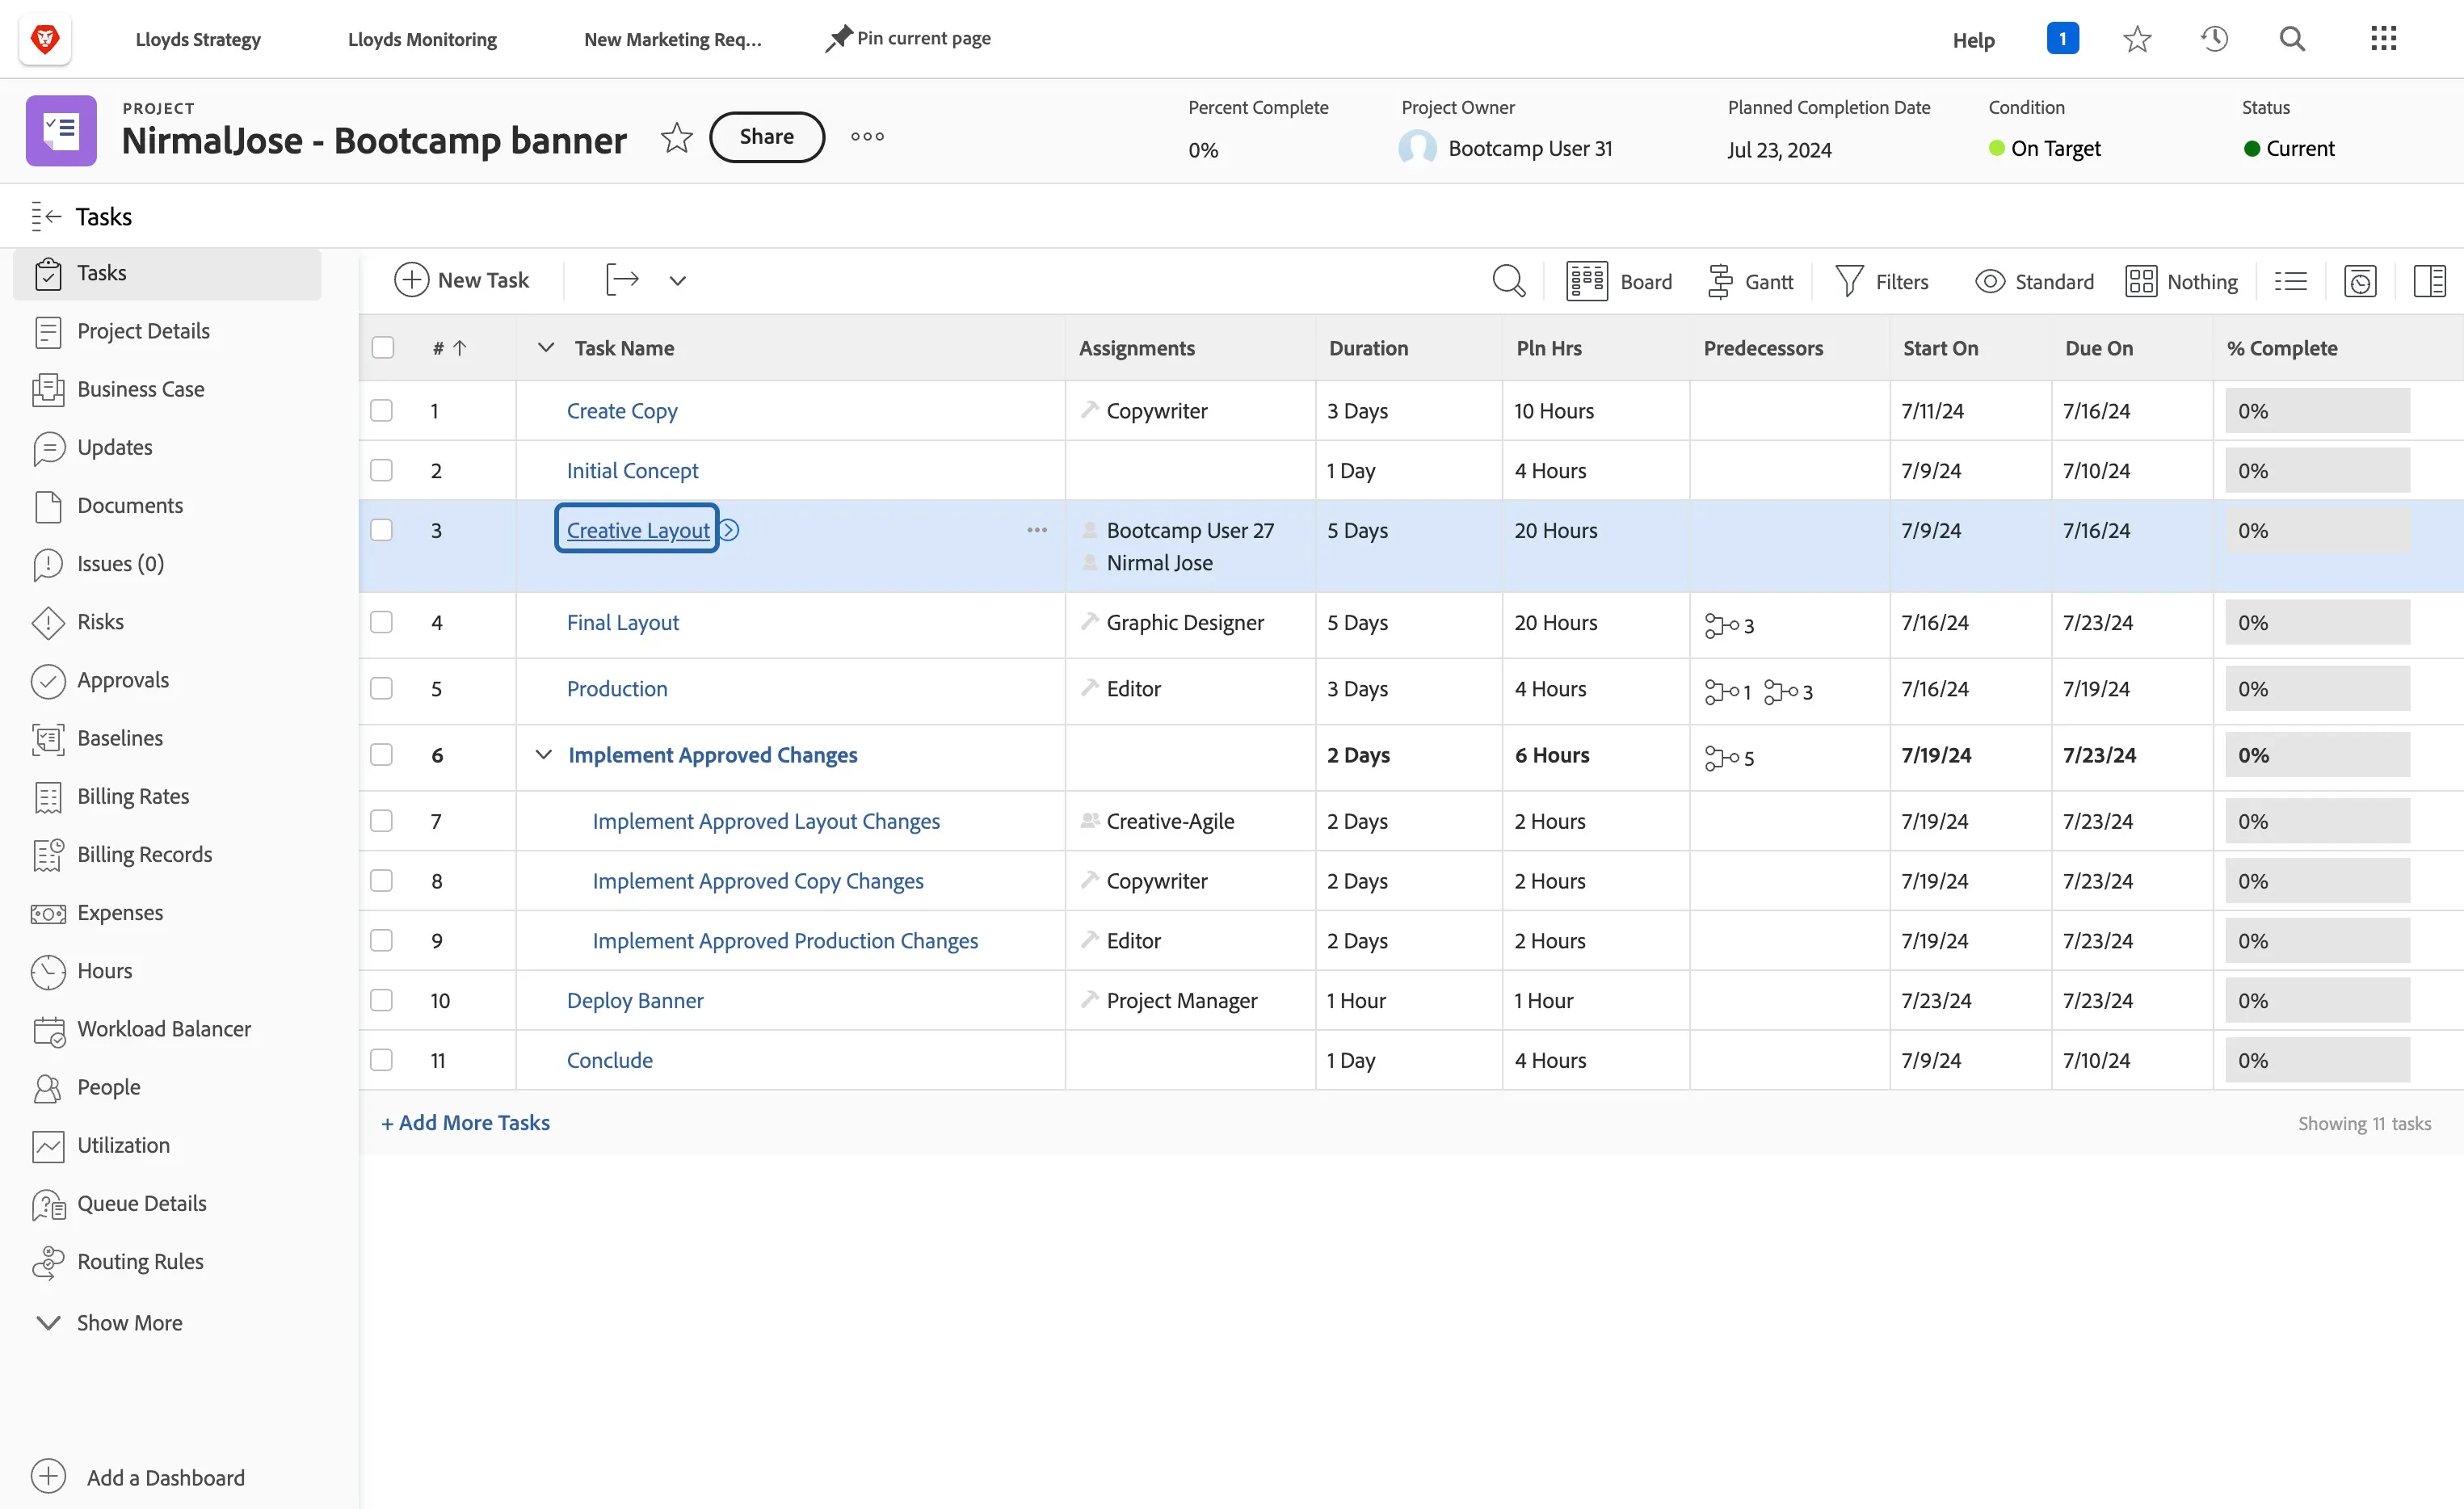Image resolution: width=2464 pixels, height=1509 pixels.
Task: Select all tasks header checkbox
Action: tap(382, 348)
